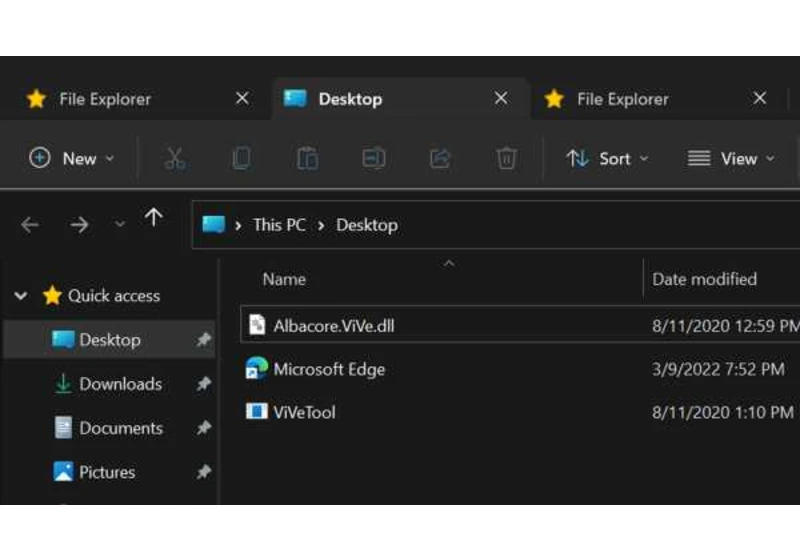Select the ViVeTool file name
Image resolution: width=800 pixels, height=560 pixels.
[304, 412]
